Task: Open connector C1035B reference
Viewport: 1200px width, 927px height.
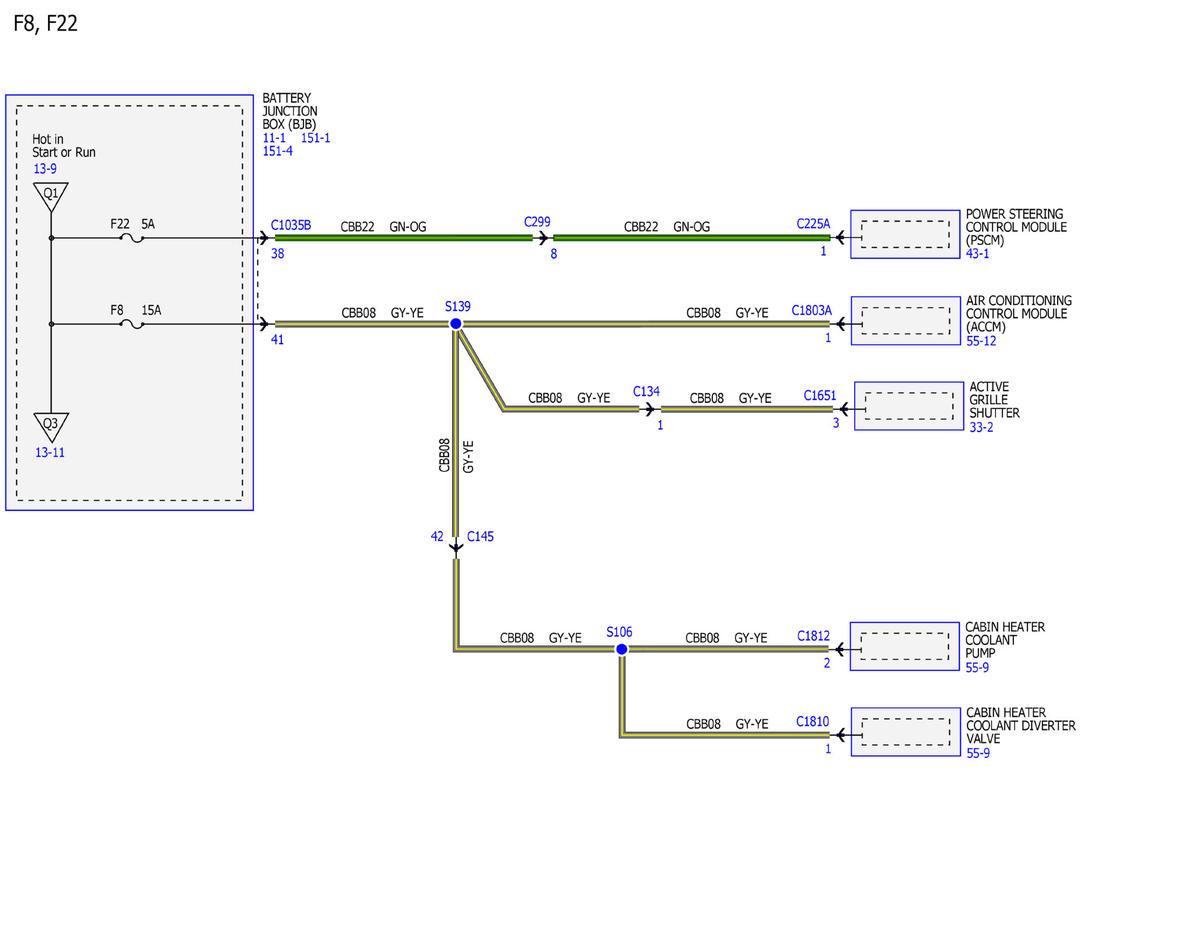Action: [291, 226]
